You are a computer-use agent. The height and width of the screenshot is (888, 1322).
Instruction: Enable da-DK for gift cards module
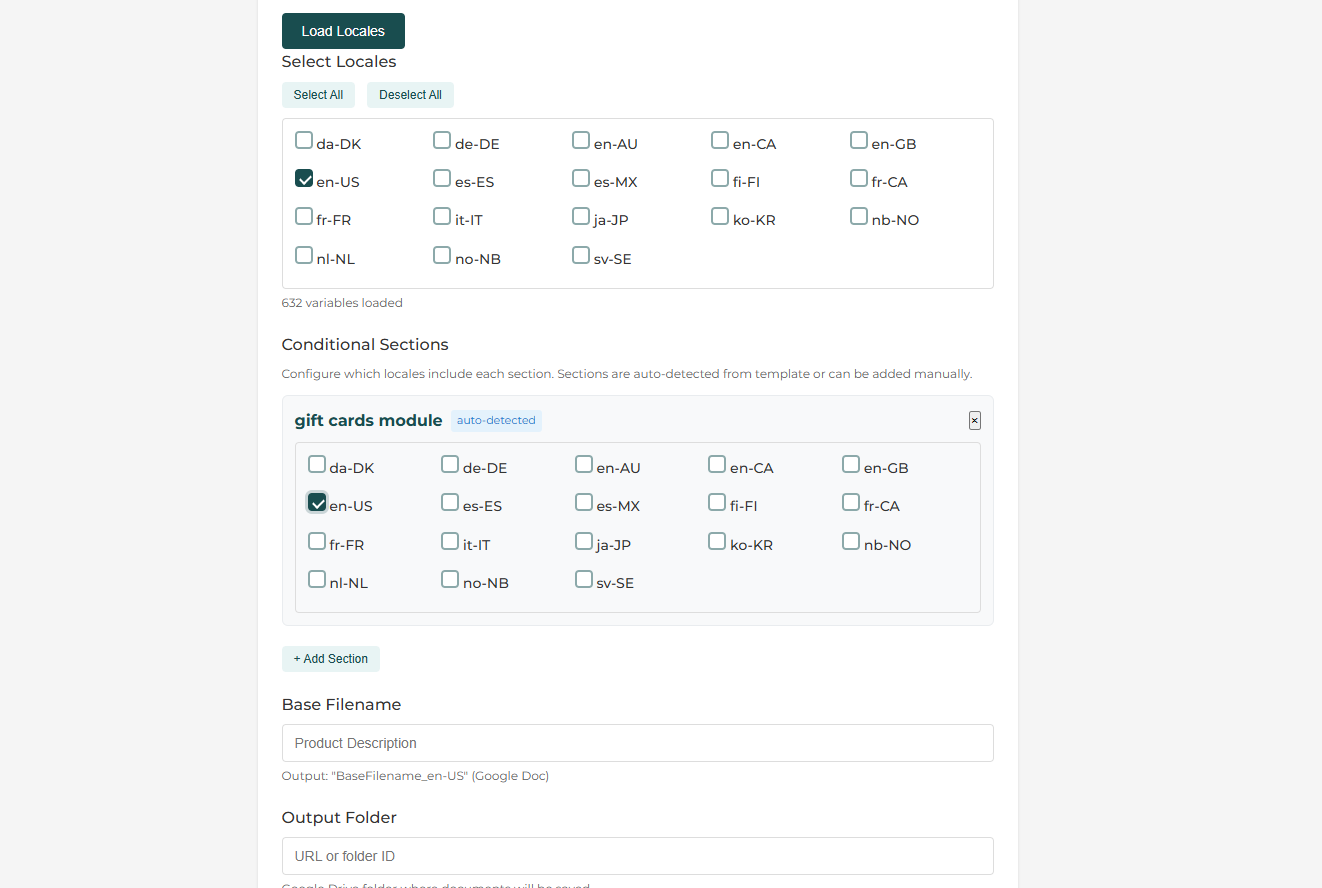click(x=317, y=464)
